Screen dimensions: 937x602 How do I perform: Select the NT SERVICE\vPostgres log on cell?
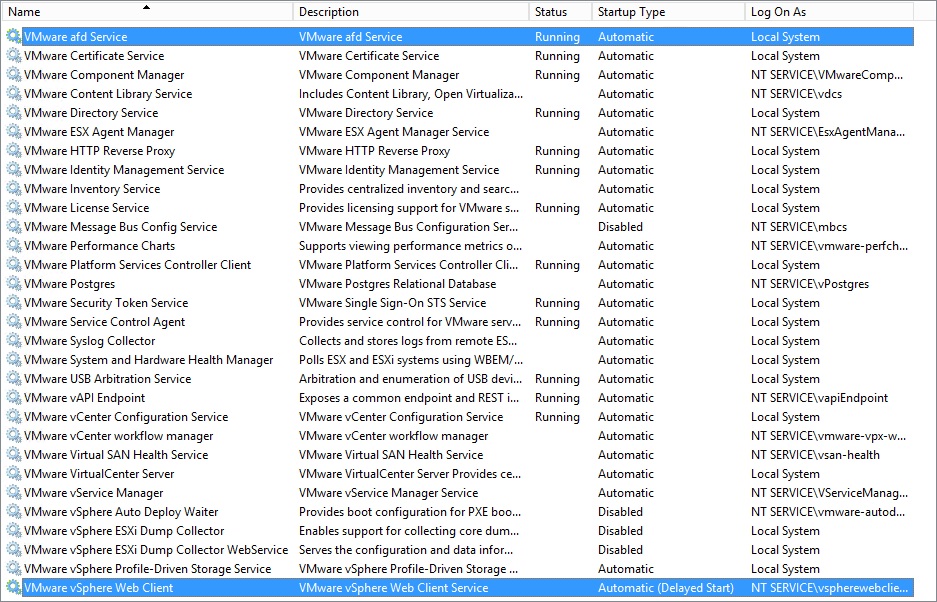point(810,284)
